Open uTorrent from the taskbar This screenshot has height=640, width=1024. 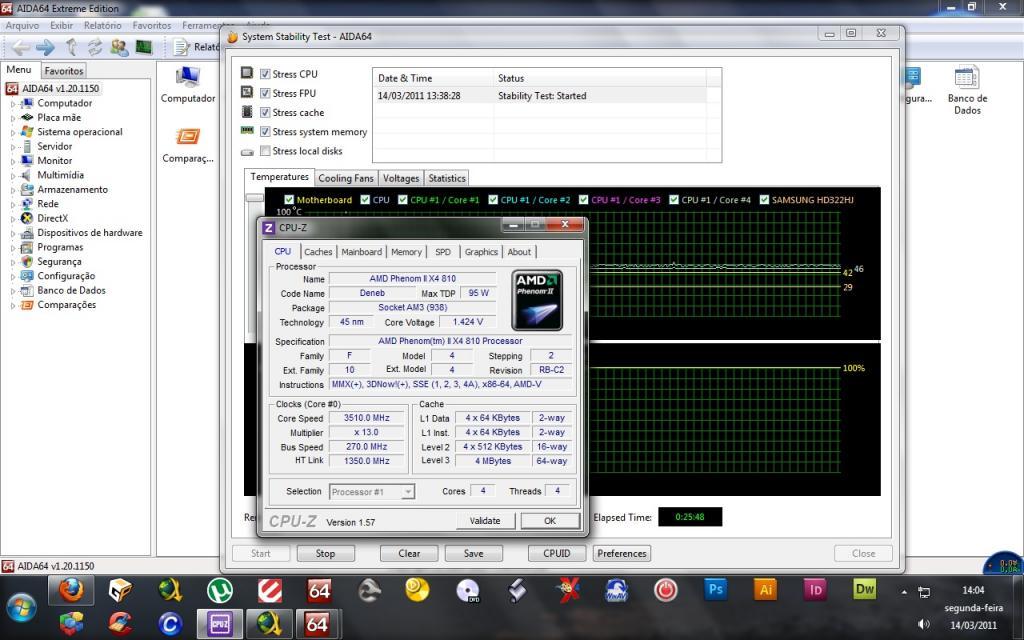tap(220, 590)
